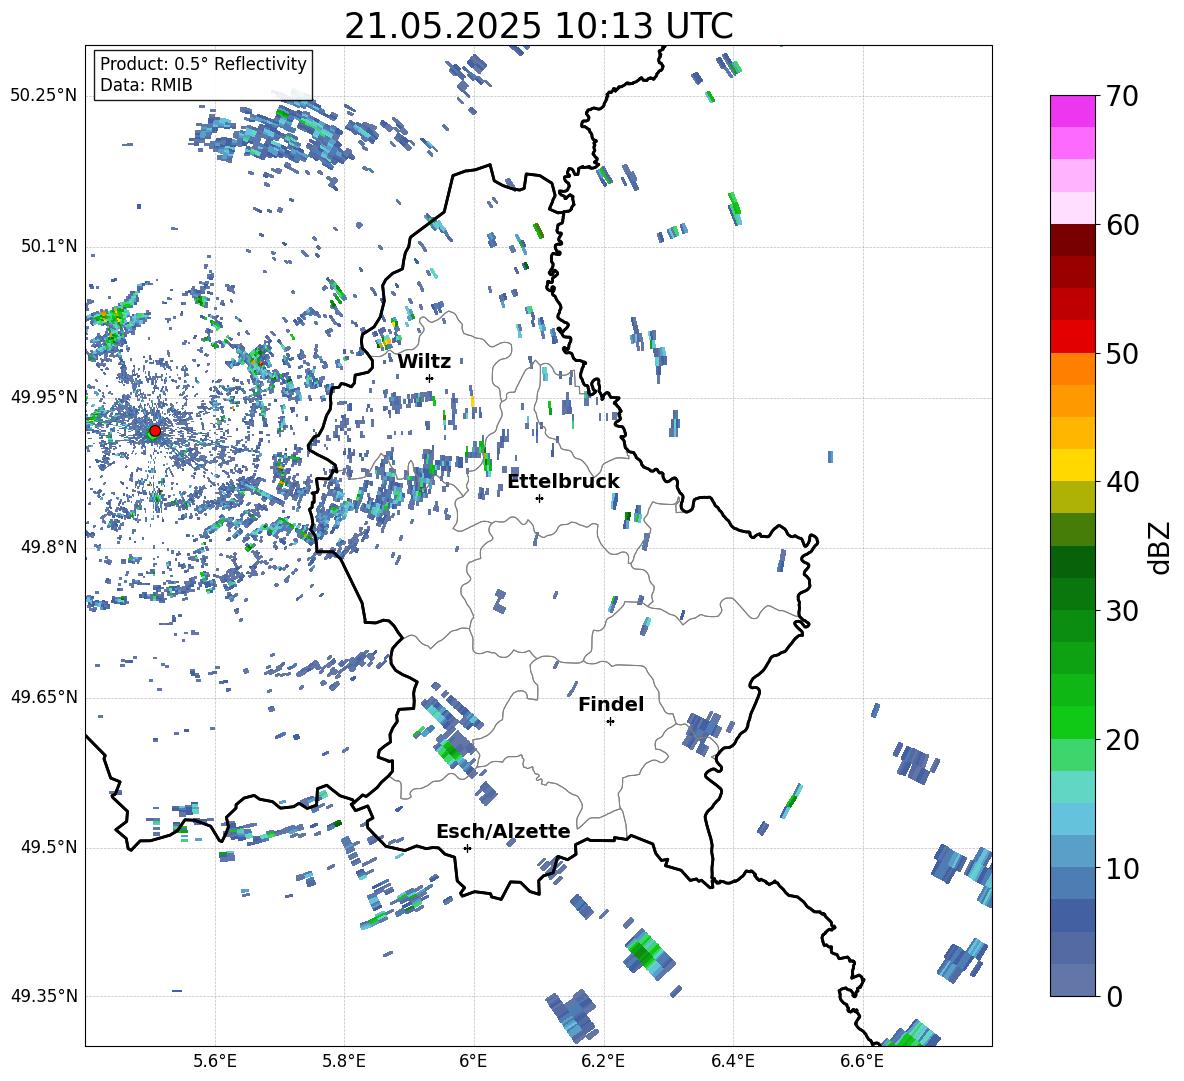
Task: Click the "Product: 0.5° Reflectivity" label
Action: pos(203,63)
